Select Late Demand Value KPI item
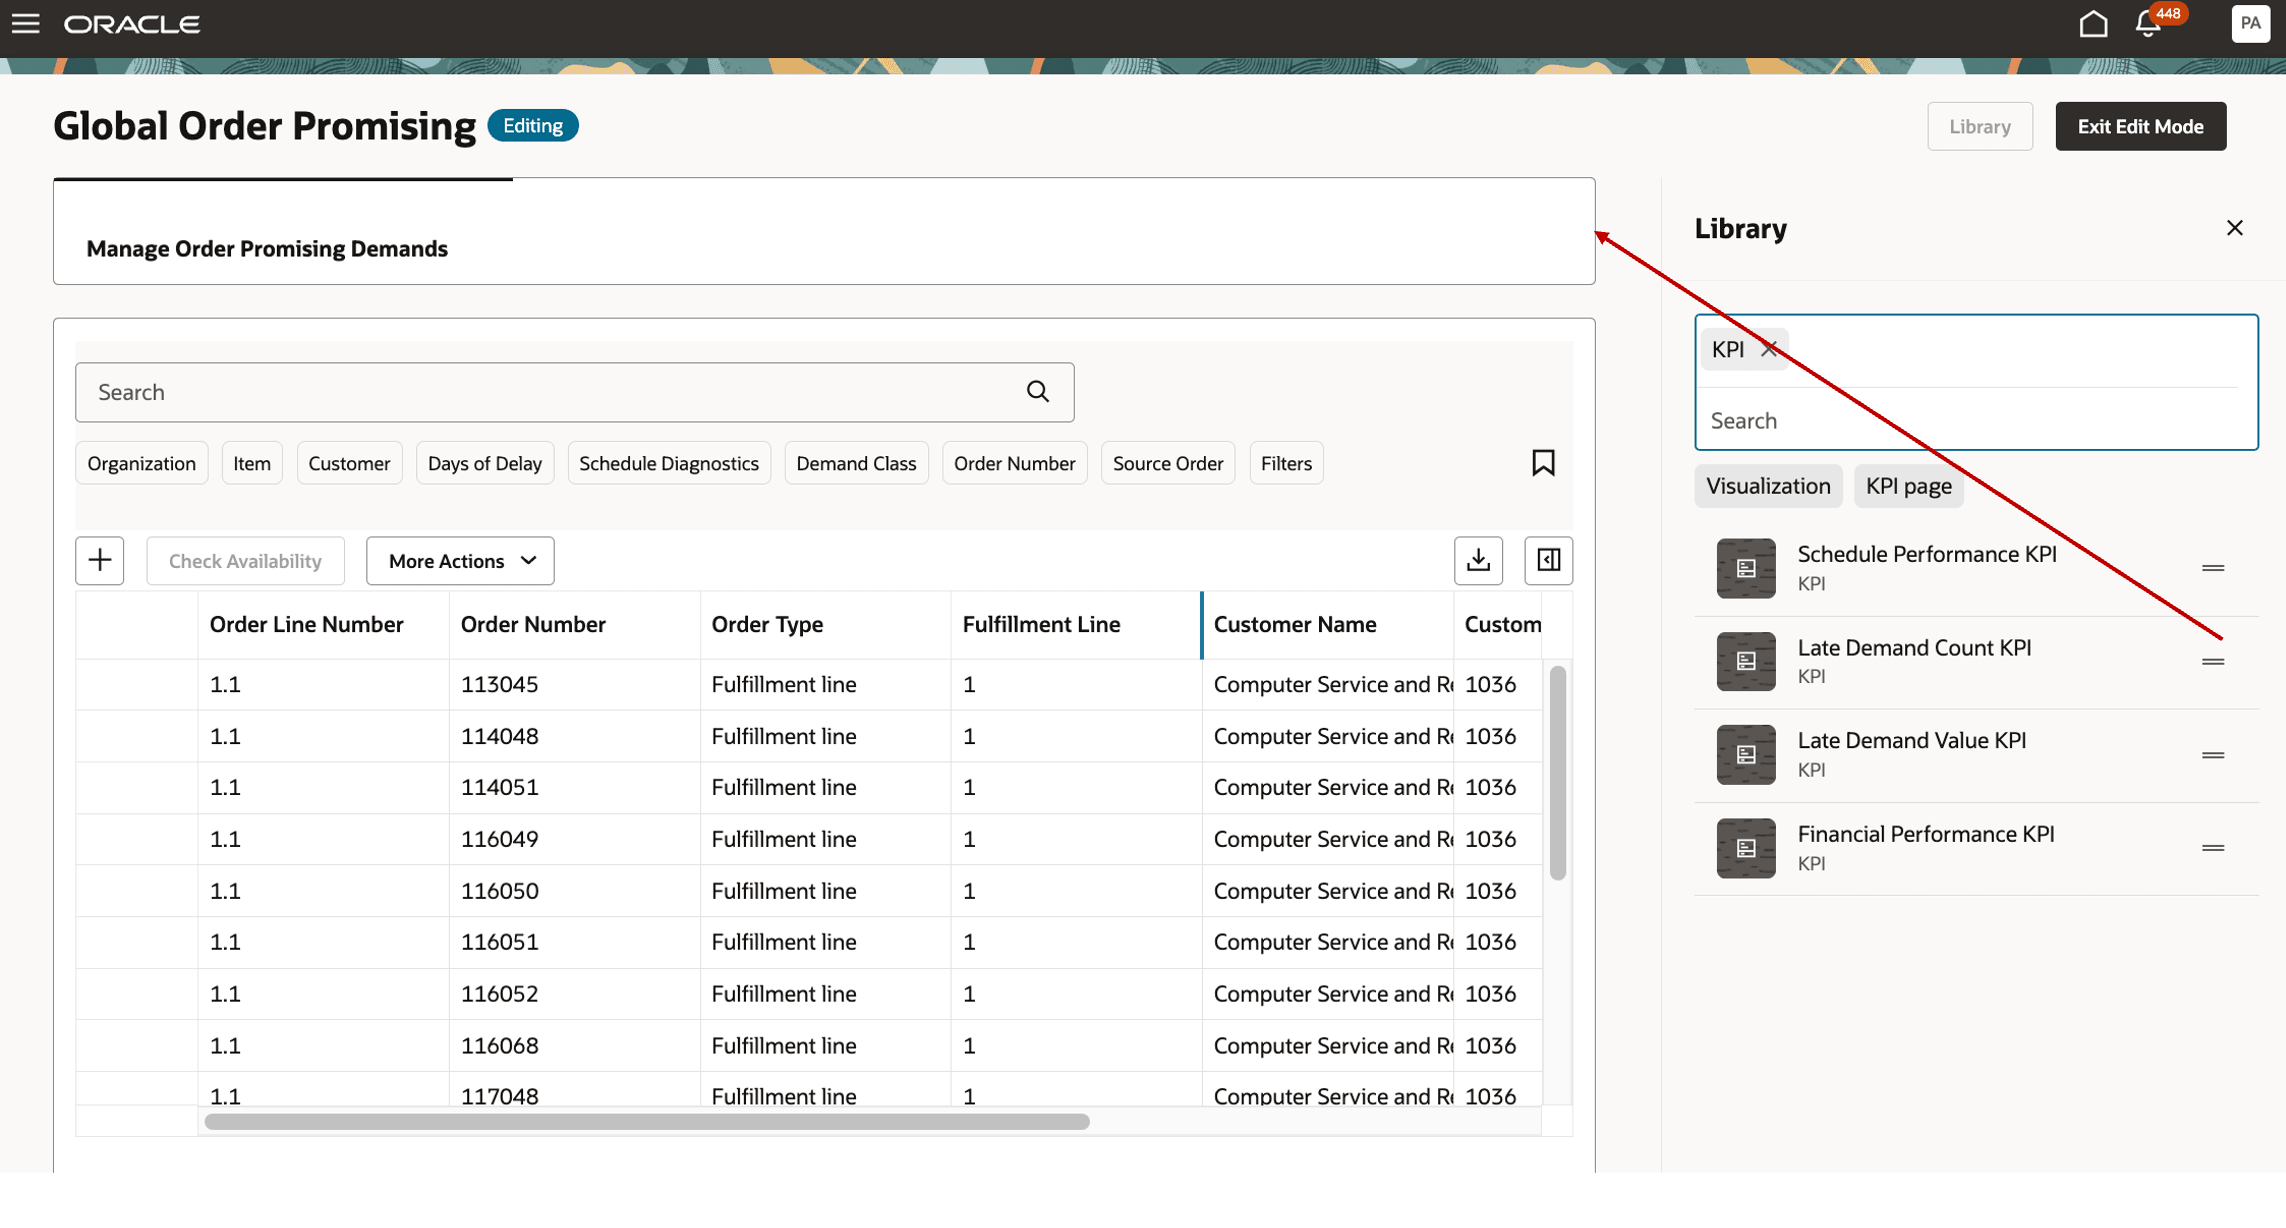 click(x=1976, y=755)
